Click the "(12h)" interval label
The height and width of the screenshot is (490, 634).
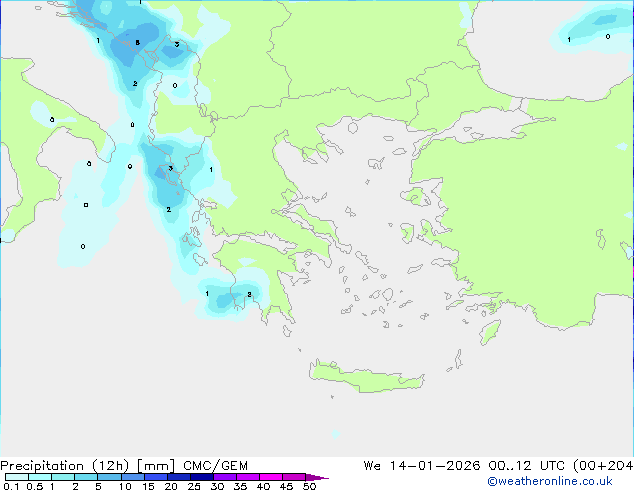coord(110,466)
